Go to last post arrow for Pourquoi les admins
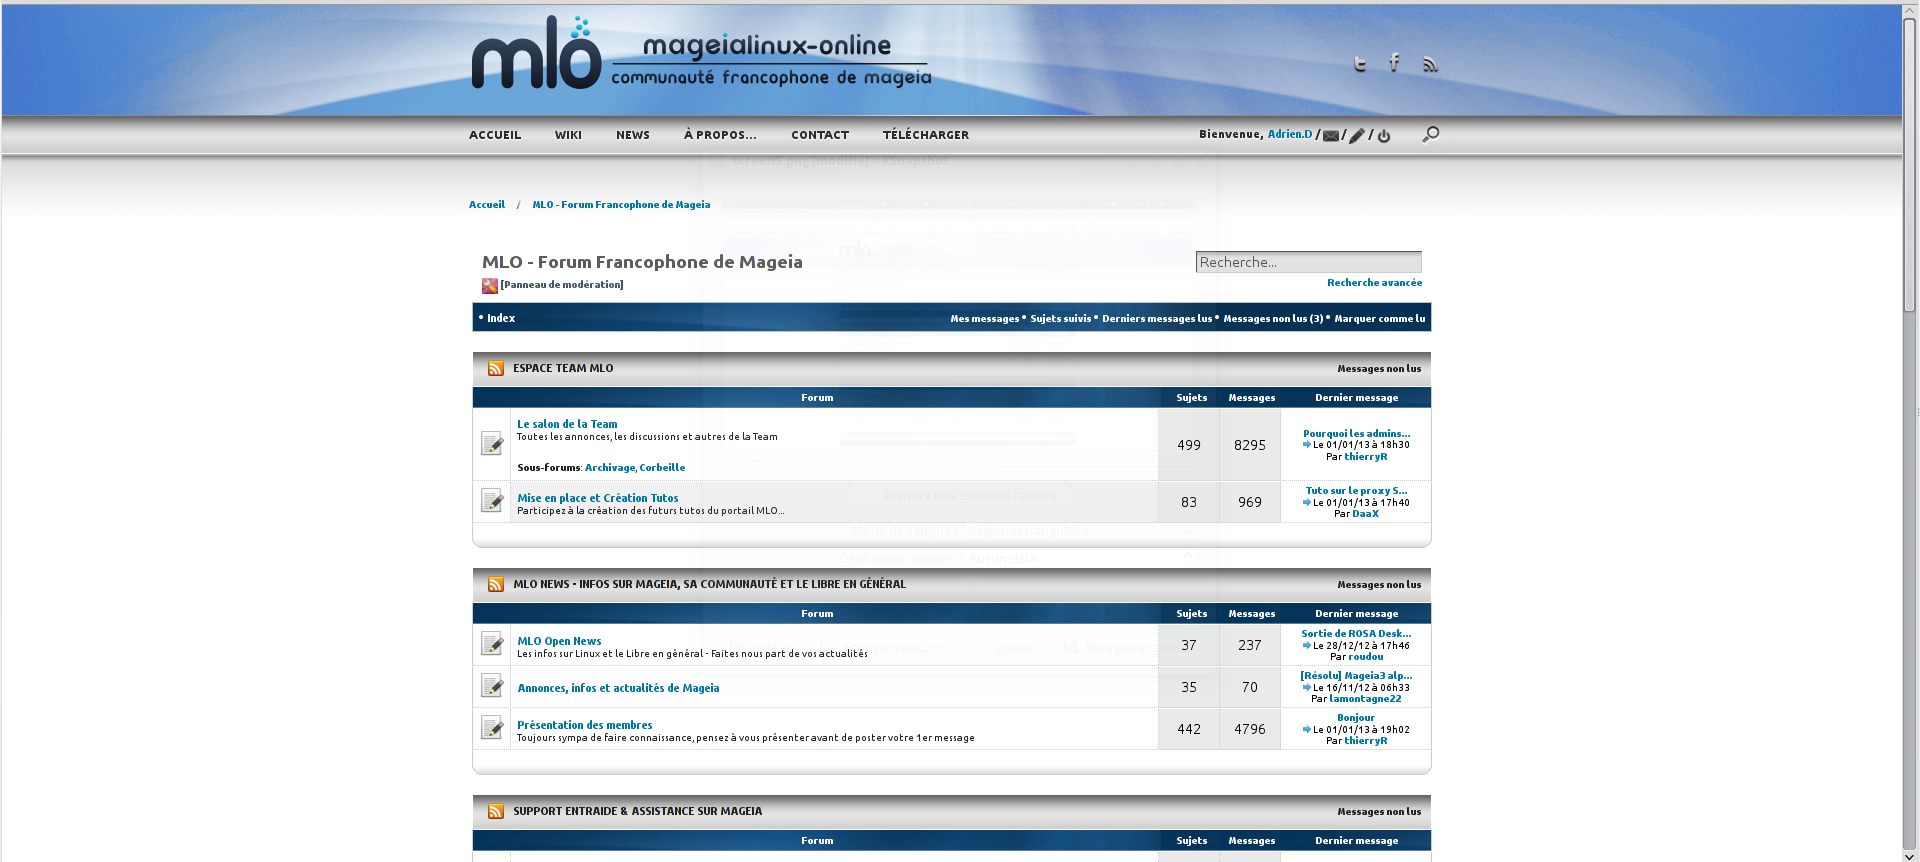Image resolution: width=1920 pixels, height=862 pixels. pyautogui.click(x=1307, y=444)
